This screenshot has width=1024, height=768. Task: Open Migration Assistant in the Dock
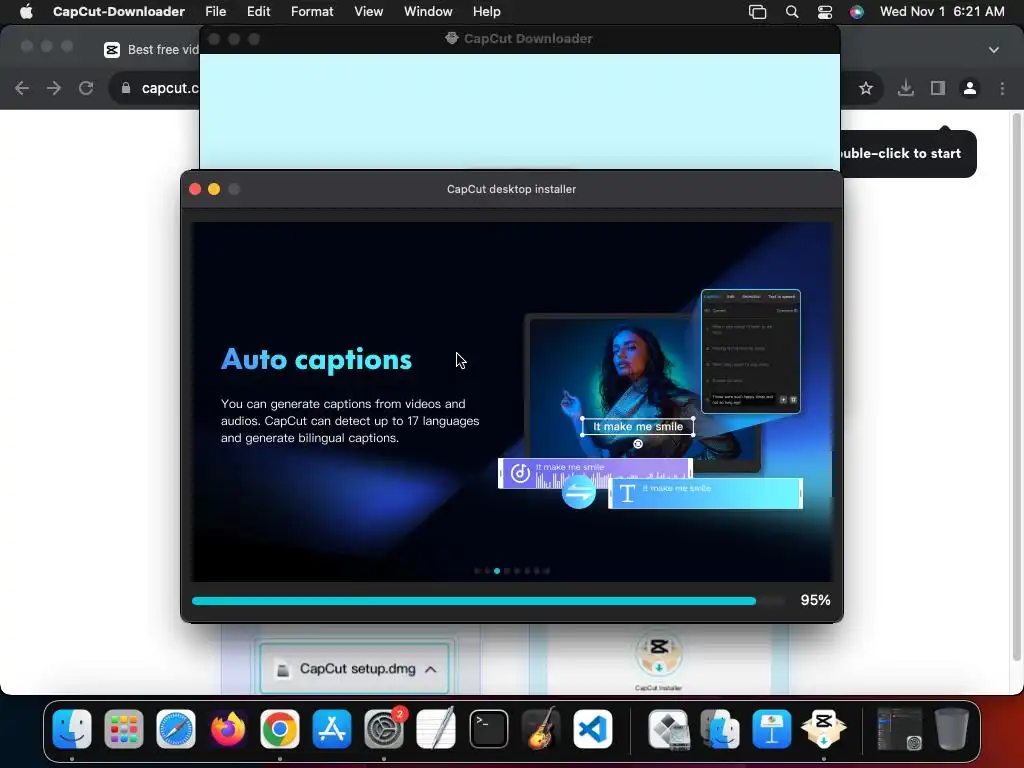(720, 729)
